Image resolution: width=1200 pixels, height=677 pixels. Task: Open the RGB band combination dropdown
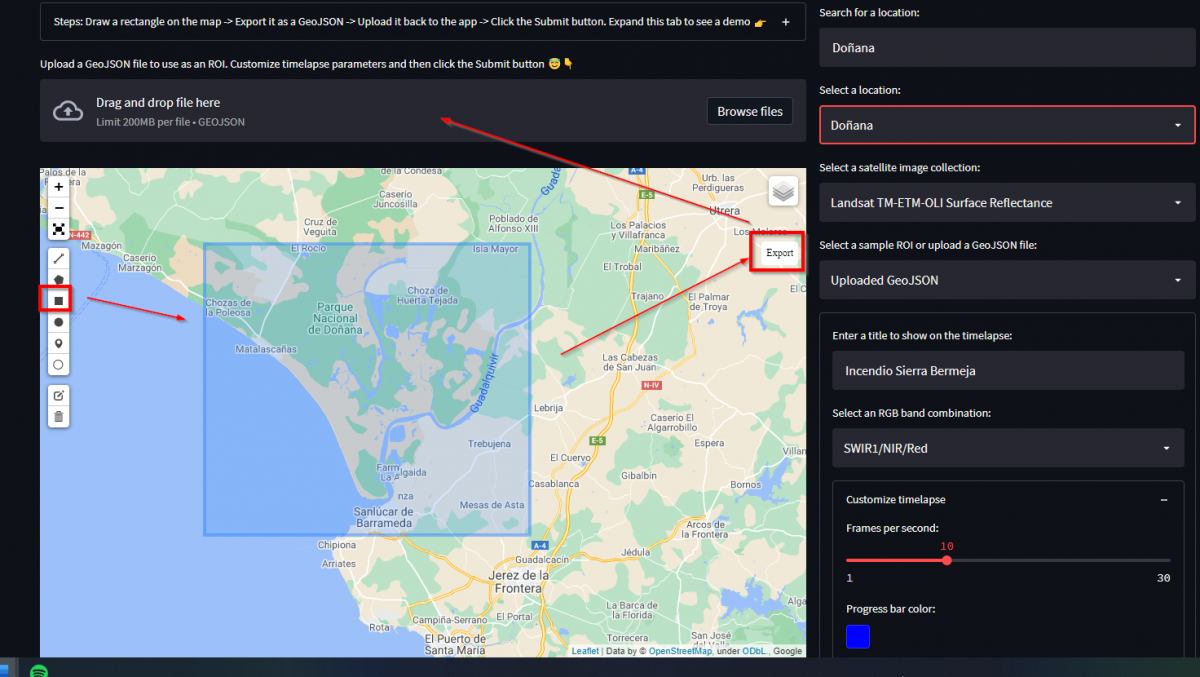point(1007,448)
